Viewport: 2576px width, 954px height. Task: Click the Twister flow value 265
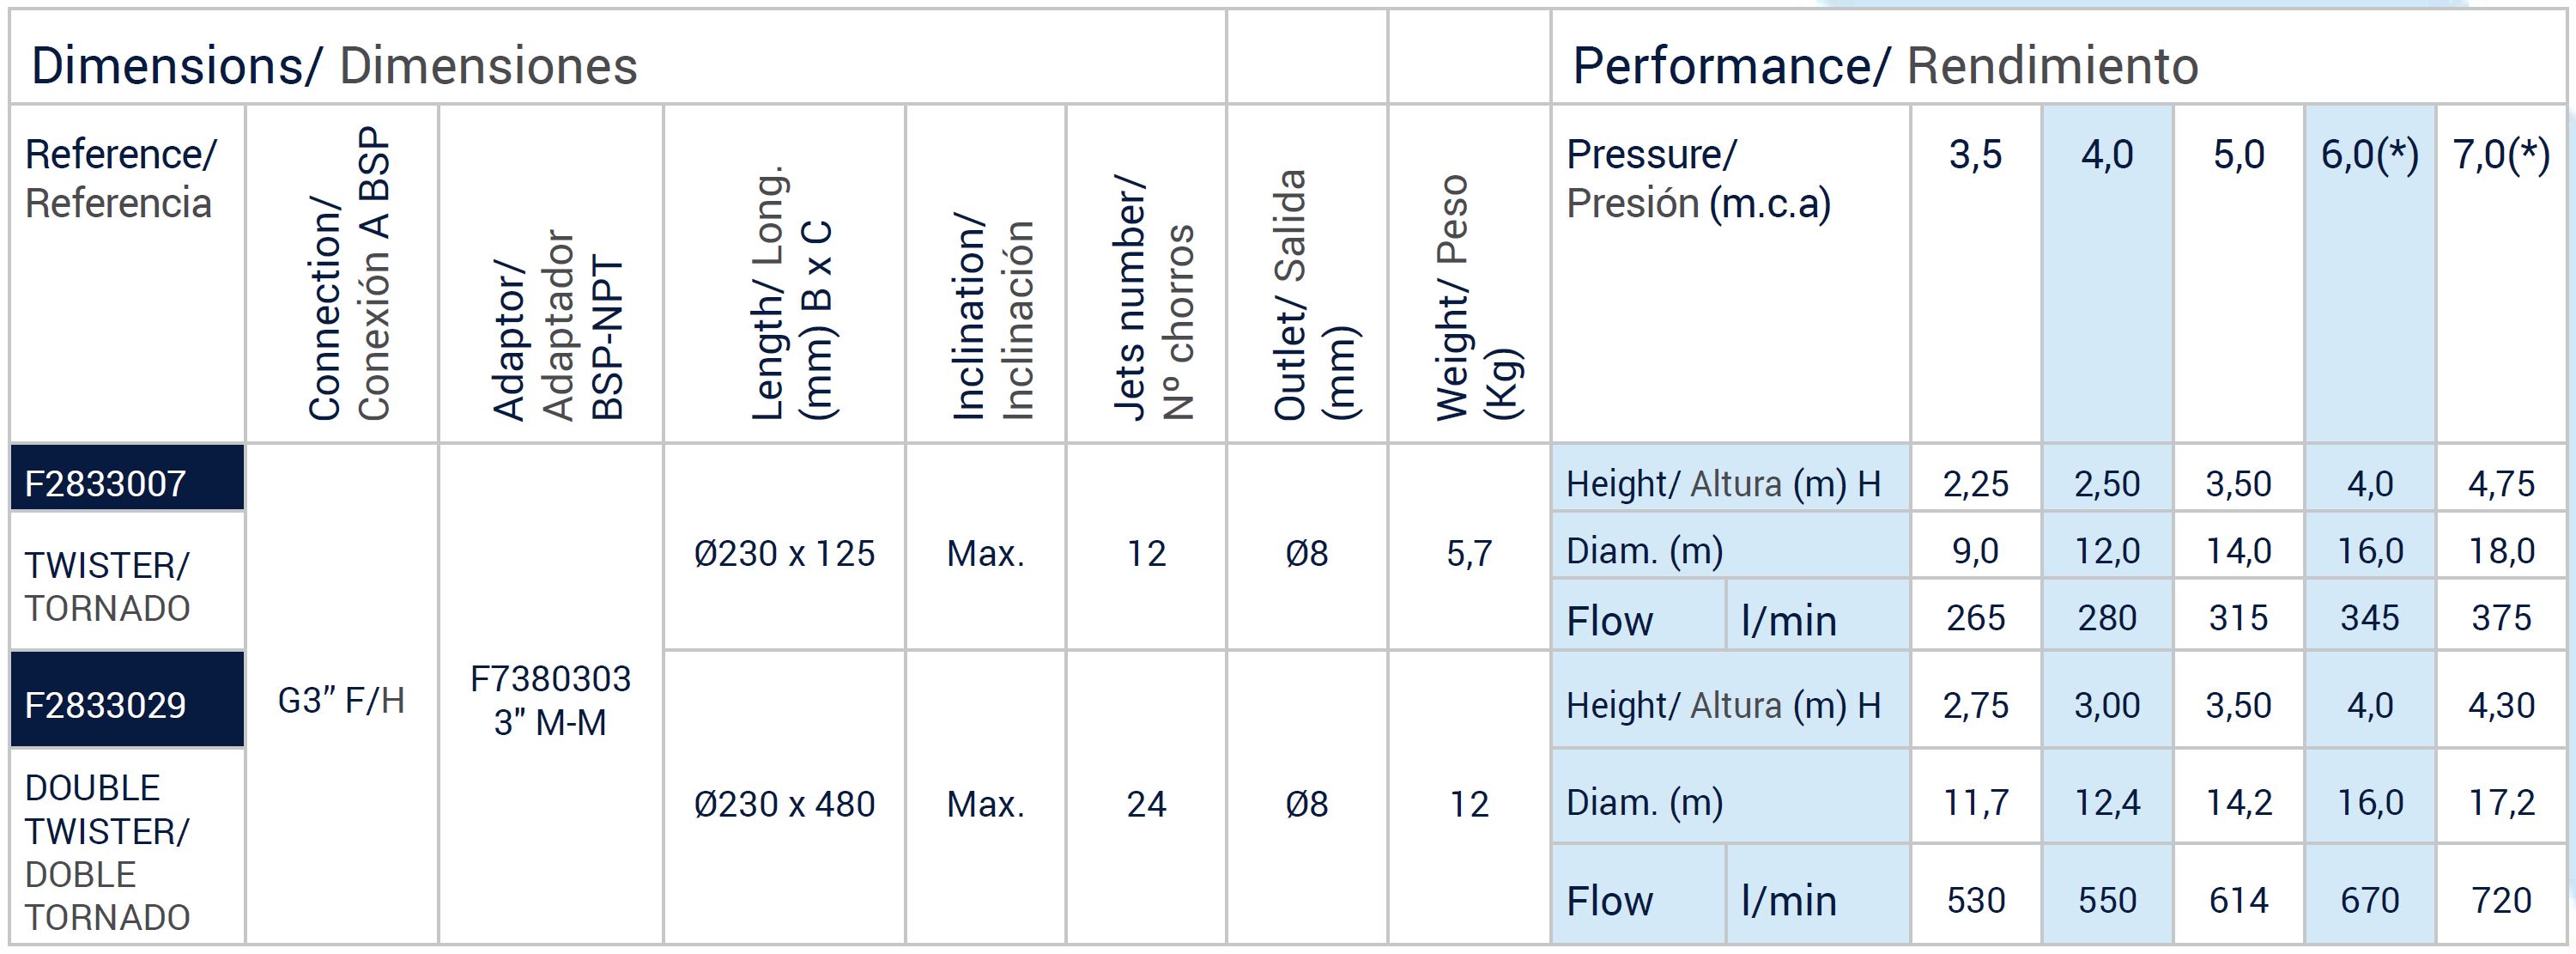coord(1975,618)
